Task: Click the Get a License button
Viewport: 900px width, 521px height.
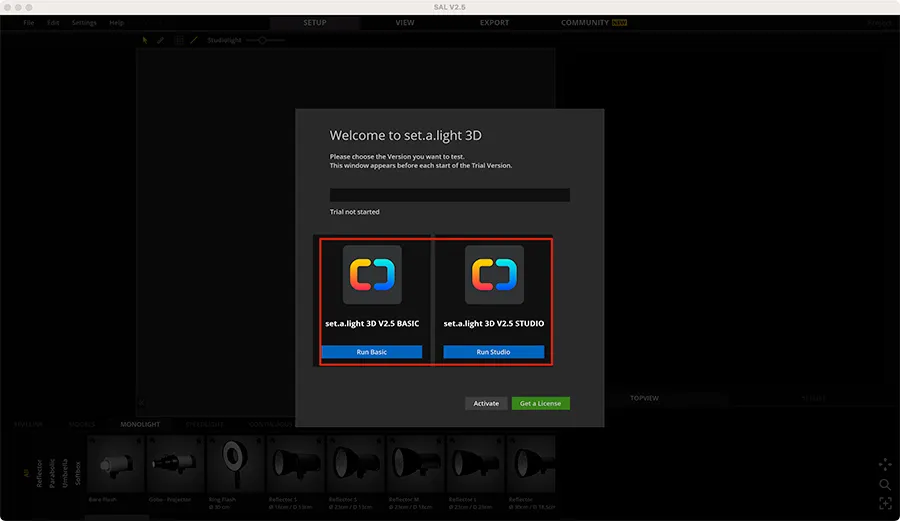Action: tap(541, 403)
